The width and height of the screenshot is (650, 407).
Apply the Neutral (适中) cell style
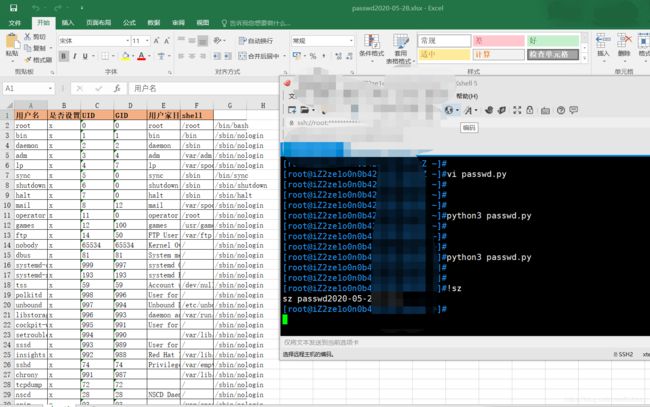[444, 54]
